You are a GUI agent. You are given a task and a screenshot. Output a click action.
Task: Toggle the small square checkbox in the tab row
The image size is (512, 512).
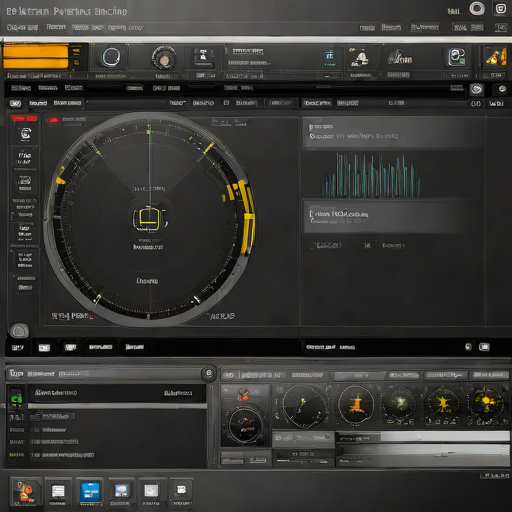click(226, 103)
